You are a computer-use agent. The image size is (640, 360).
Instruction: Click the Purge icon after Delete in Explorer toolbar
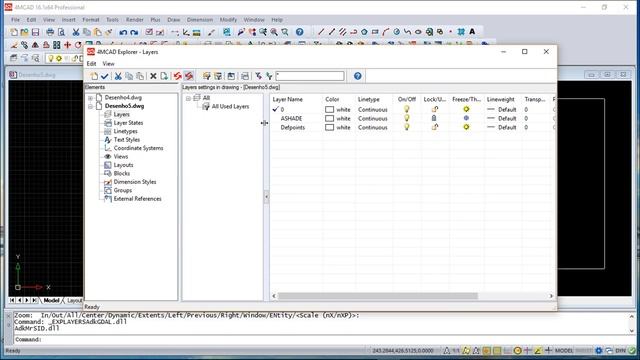[164, 76]
